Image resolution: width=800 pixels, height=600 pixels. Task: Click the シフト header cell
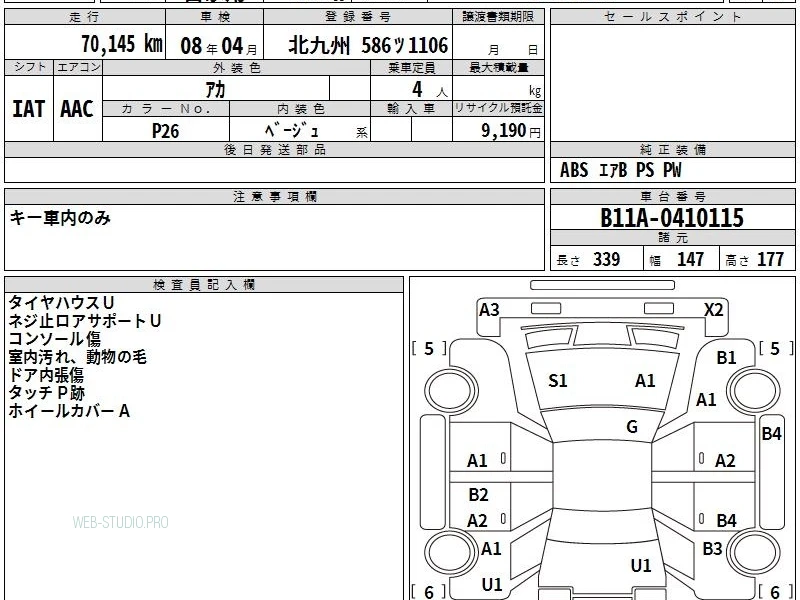tap(29, 67)
